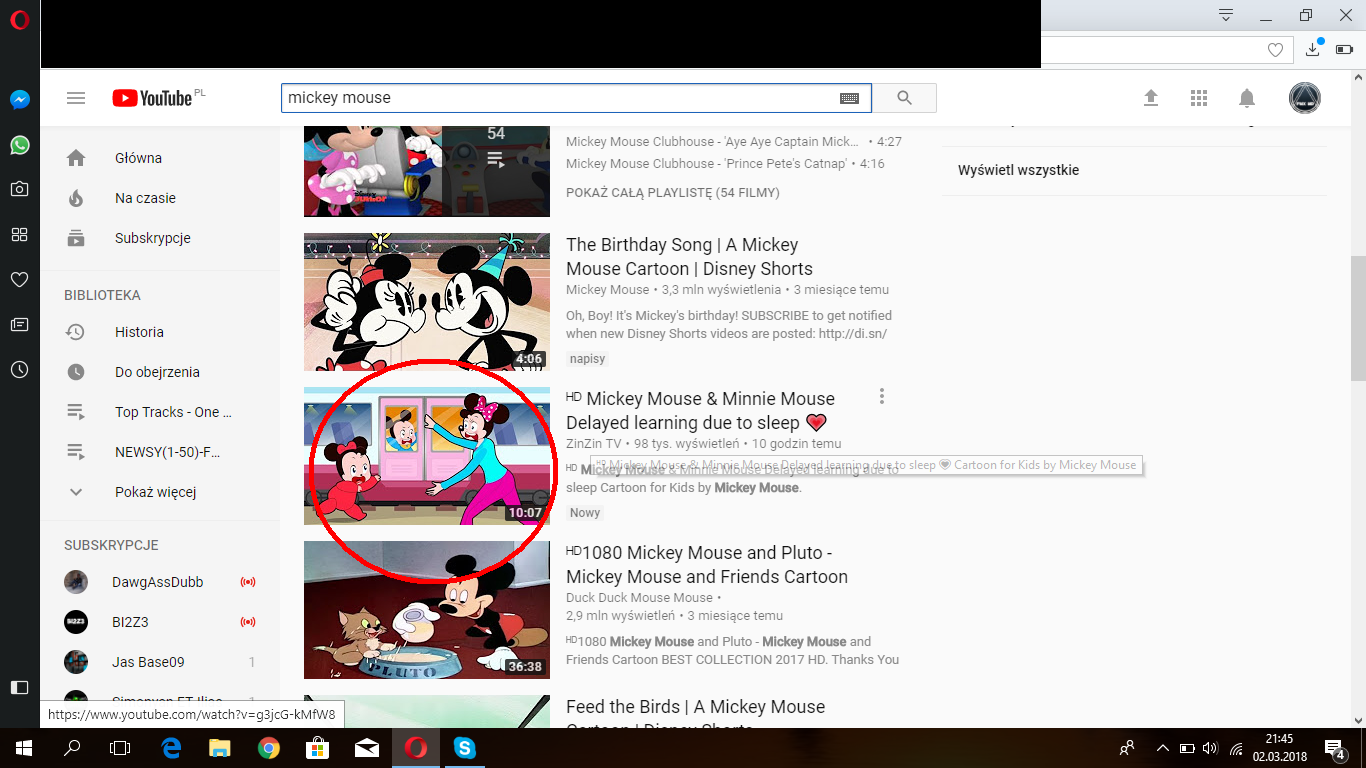Open the on-screen keyboard icon in search
Screen dimensions: 1366x768
click(849, 98)
